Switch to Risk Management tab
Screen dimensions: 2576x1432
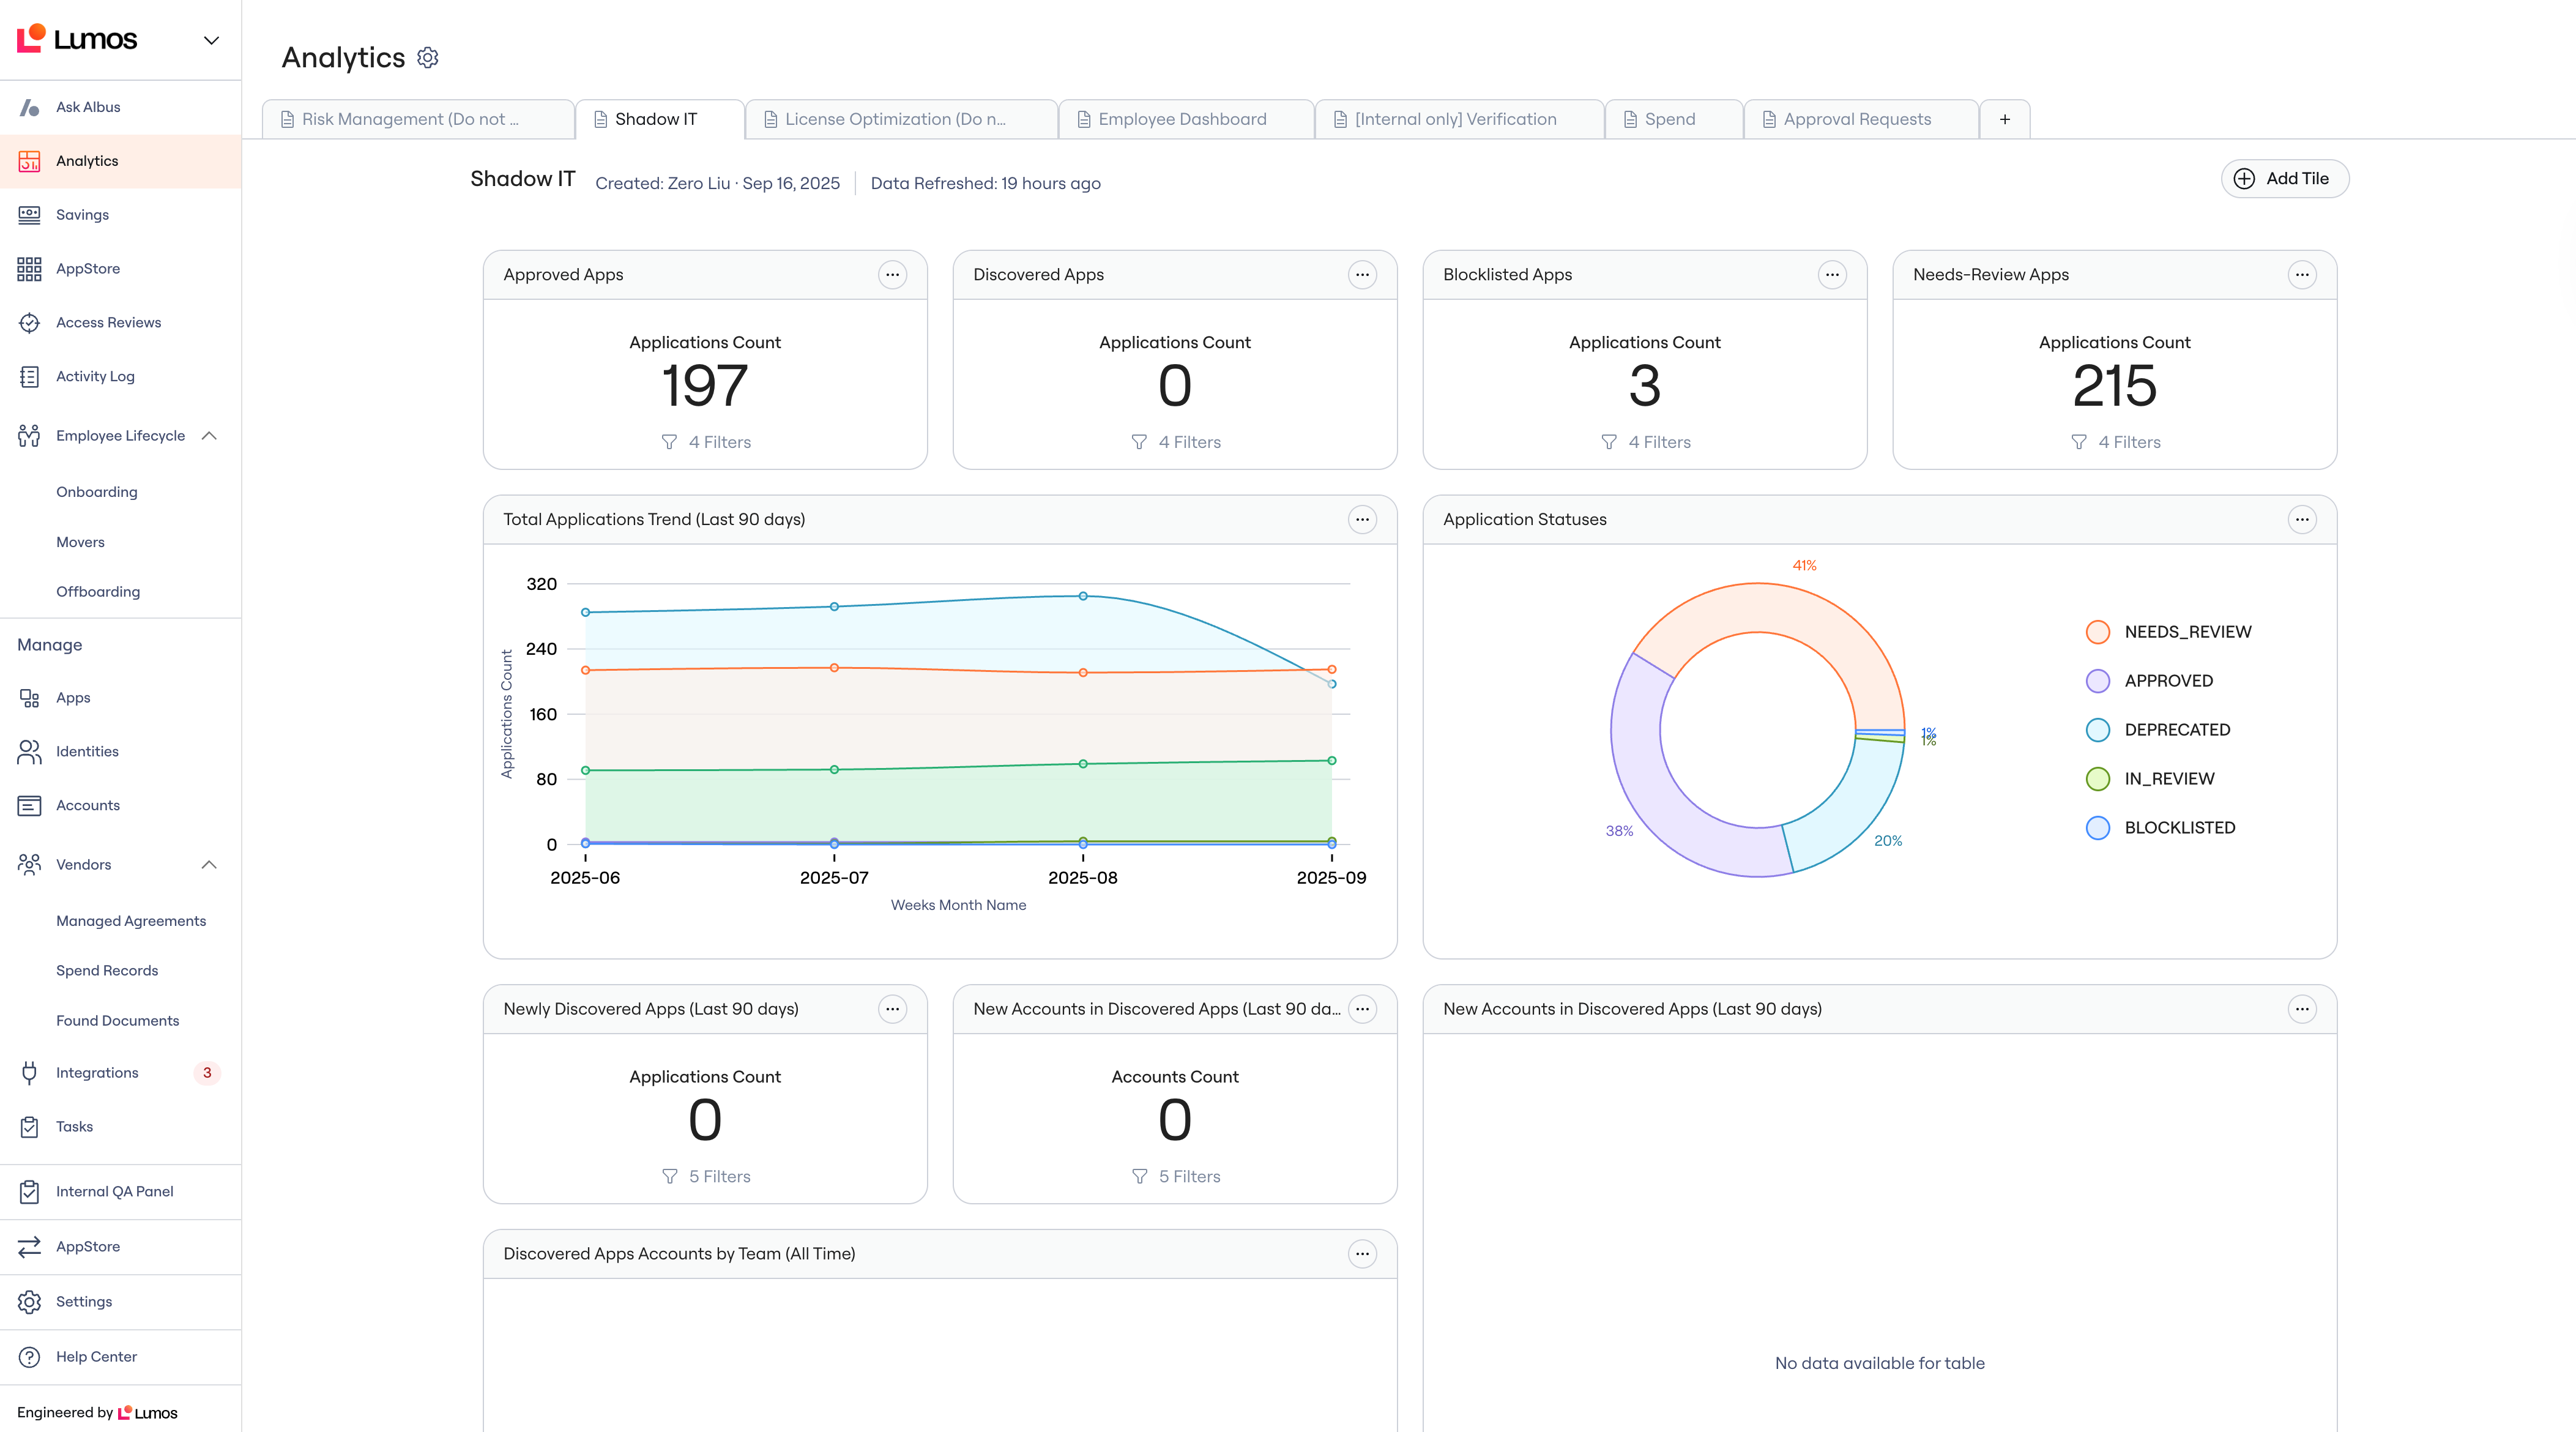coord(418,119)
